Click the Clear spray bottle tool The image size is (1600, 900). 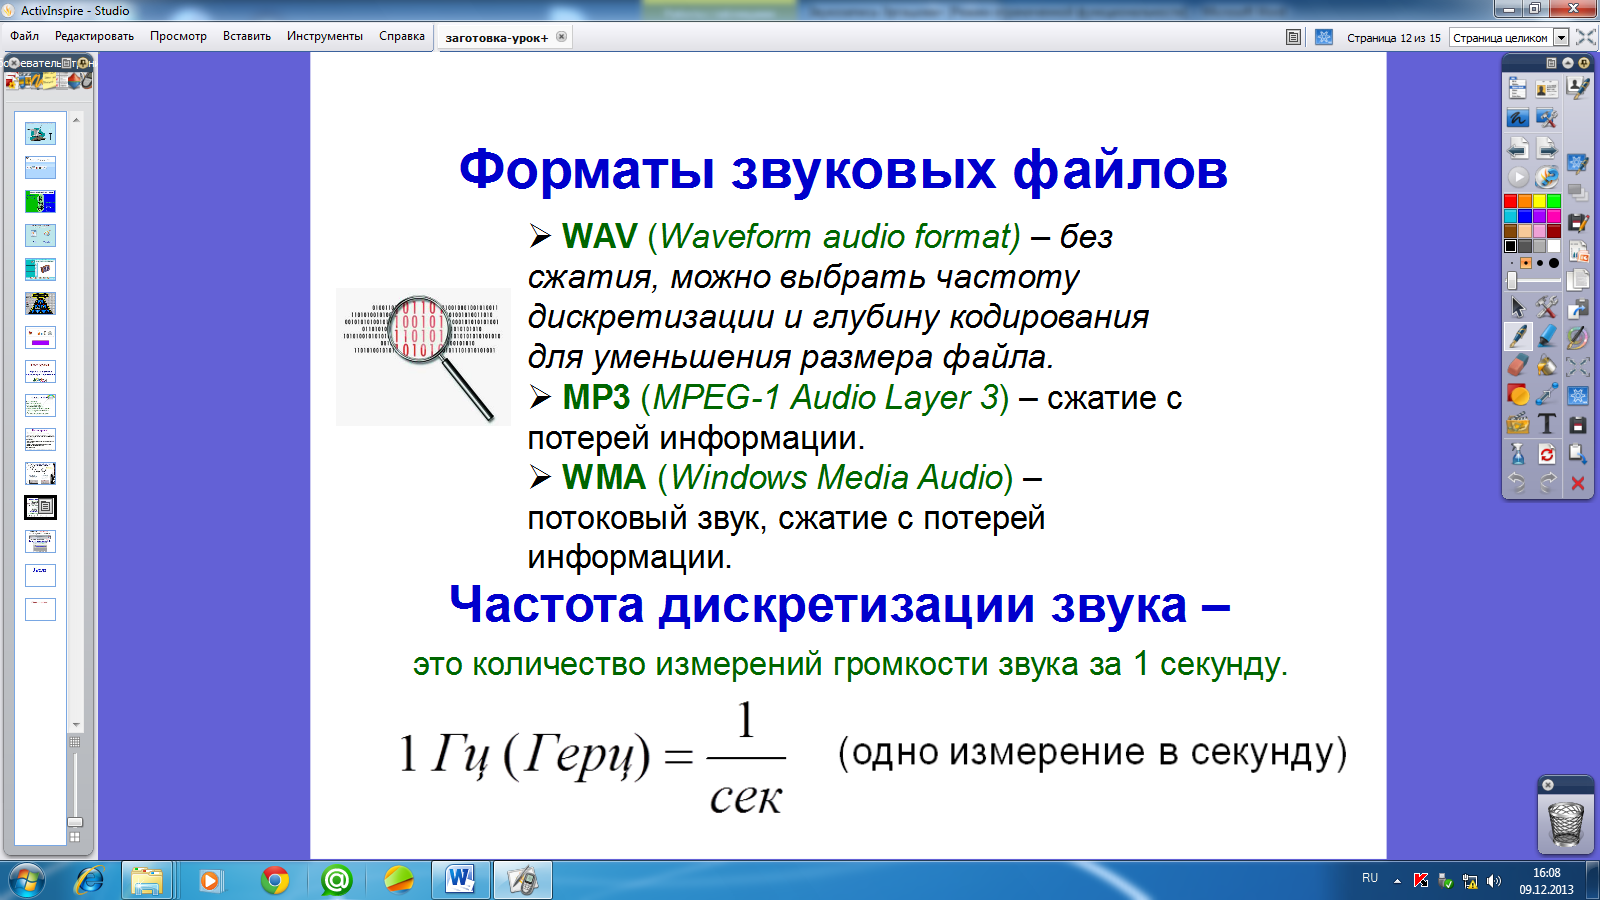tap(1518, 454)
